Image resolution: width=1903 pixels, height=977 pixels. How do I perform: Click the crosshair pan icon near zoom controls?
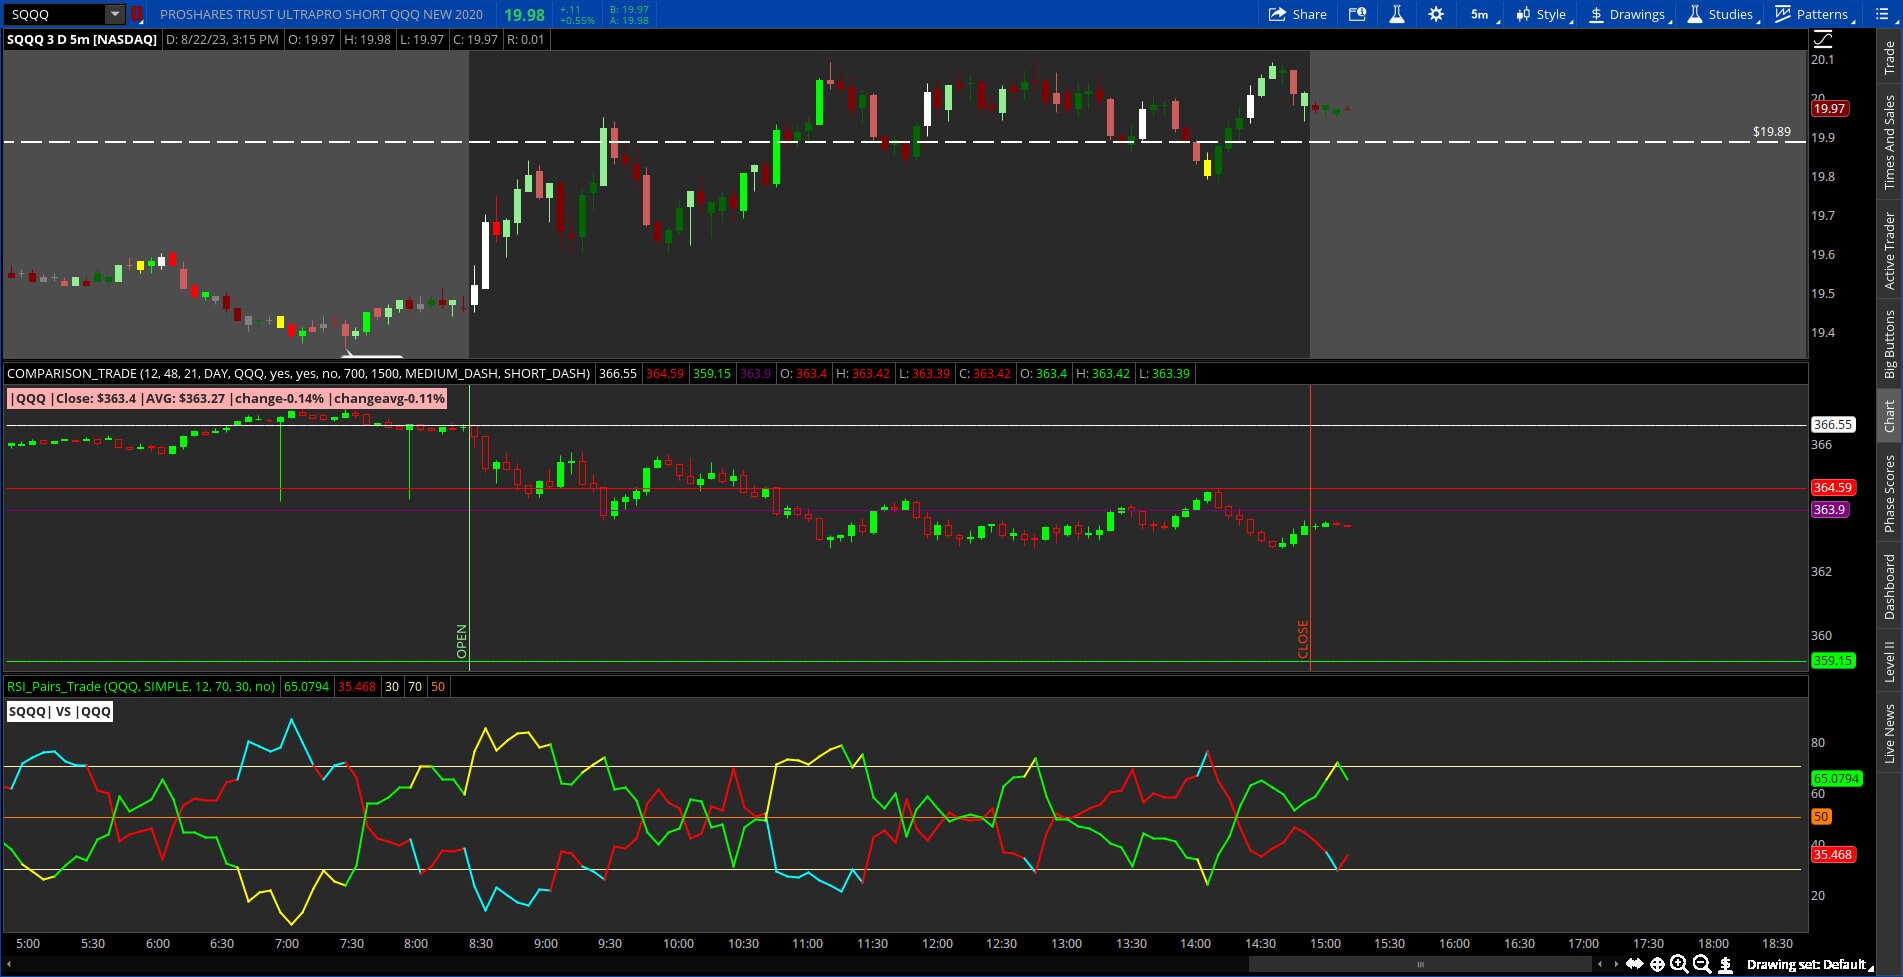1658,964
